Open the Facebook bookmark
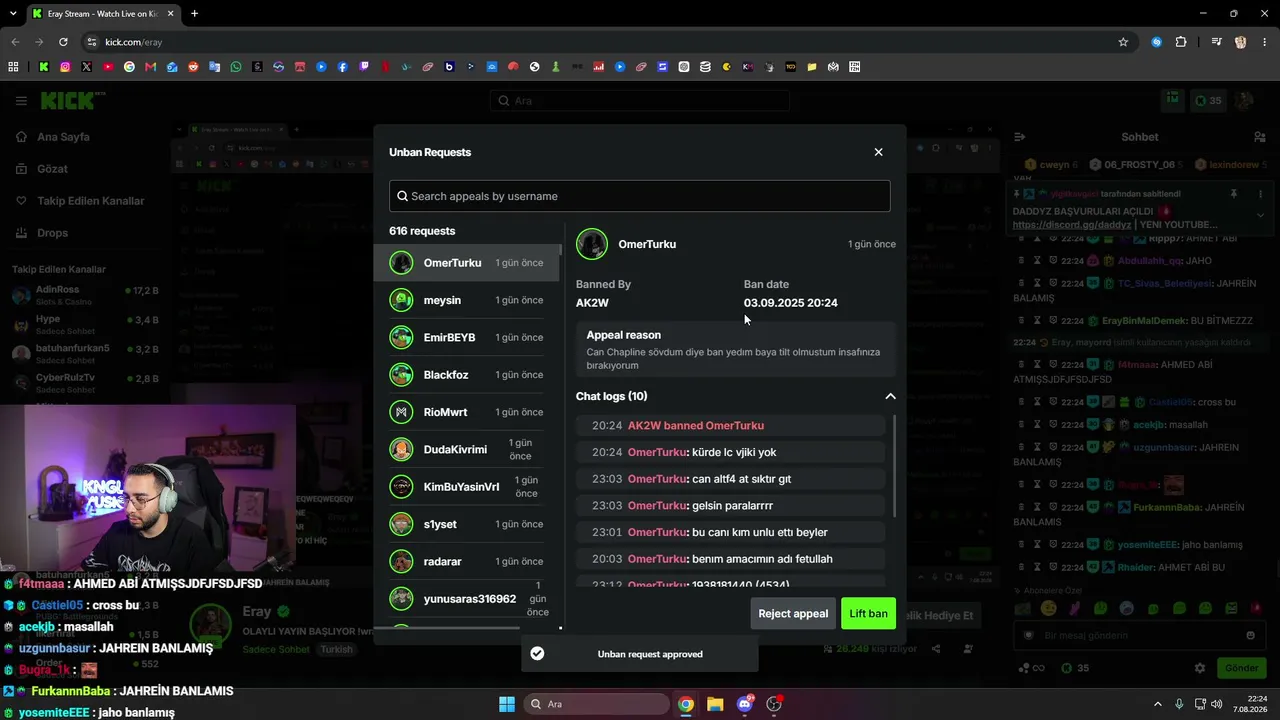This screenshot has width=1280, height=720. tap(343, 67)
